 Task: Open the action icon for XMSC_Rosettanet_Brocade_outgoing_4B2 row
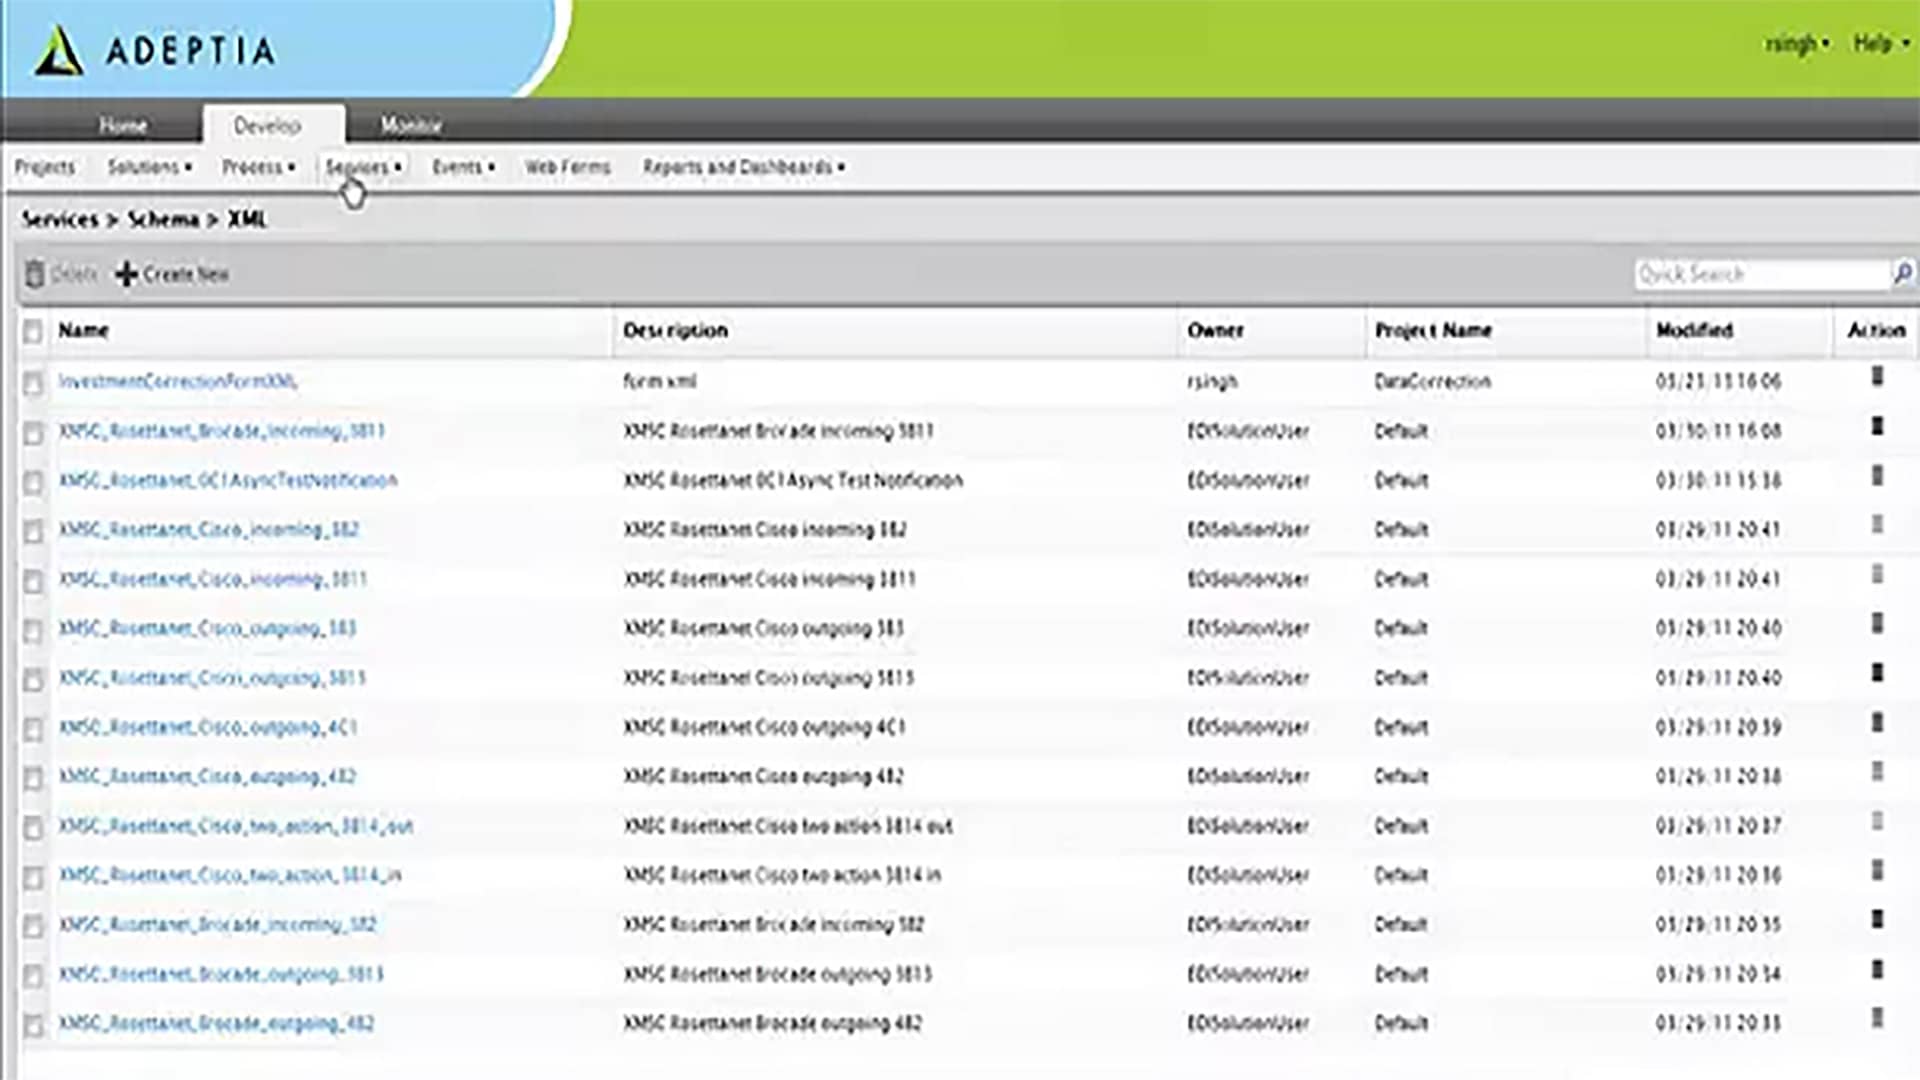(x=1877, y=1019)
